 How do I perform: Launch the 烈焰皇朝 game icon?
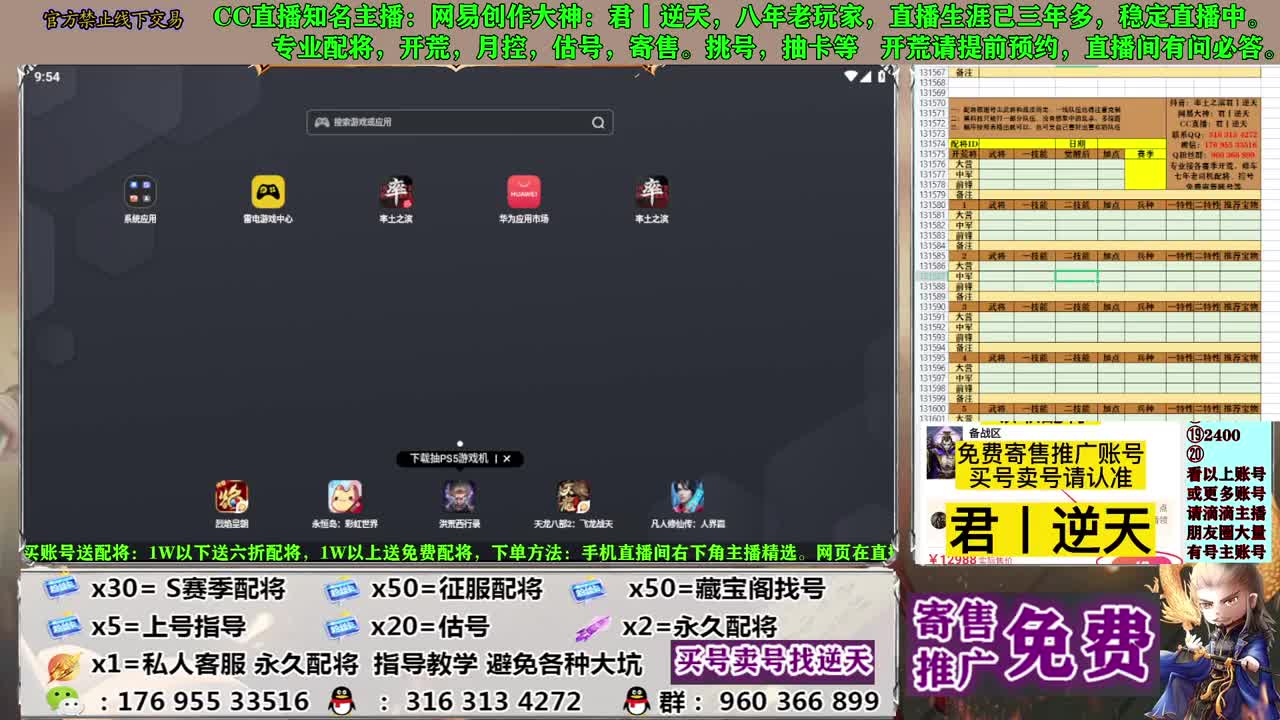231,496
